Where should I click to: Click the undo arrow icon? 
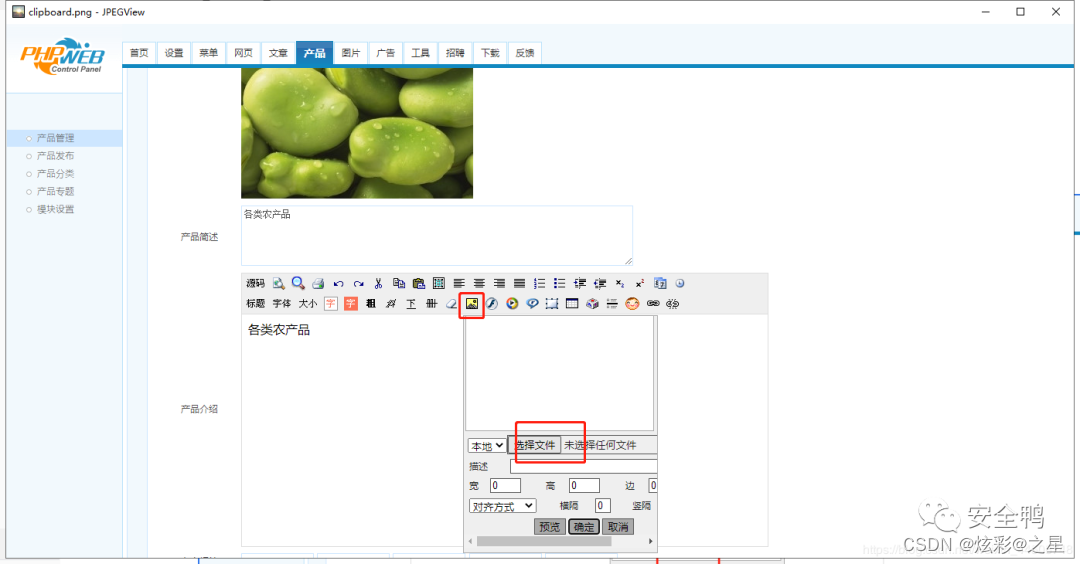pos(338,284)
